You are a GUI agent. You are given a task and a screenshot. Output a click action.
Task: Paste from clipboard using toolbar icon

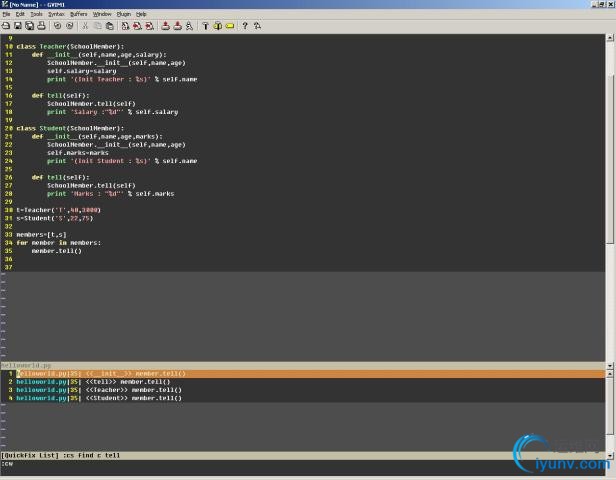click(x=107, y=25)
